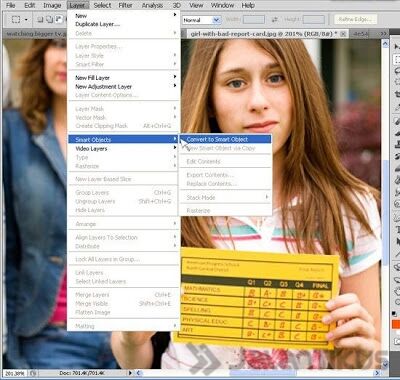
Task: Open the Analysis menu
Action: pyautogui.click(x=152, y=5)
